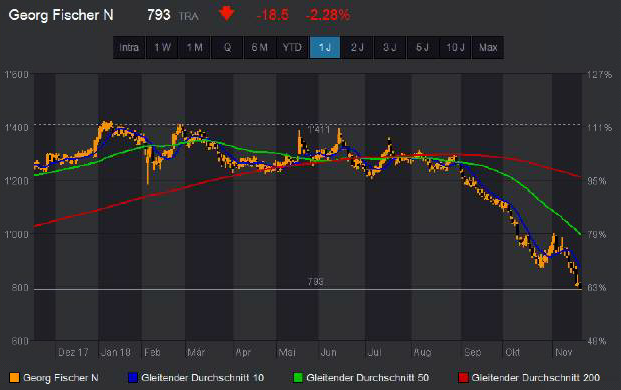Click the Sep axis label

pyautogui.click(x=472, y=352)
